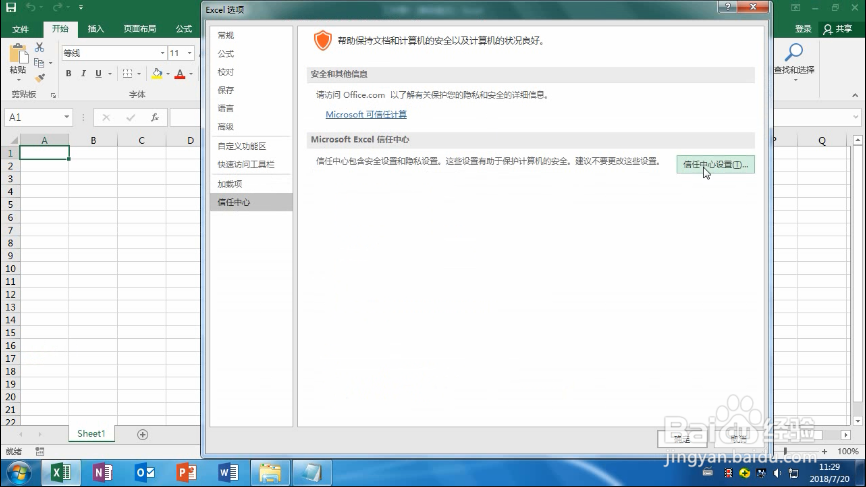This screenshot has width=866, height=487.
Task: Click the Save icon in quick access toolbar
Action: tap(10, 7)
